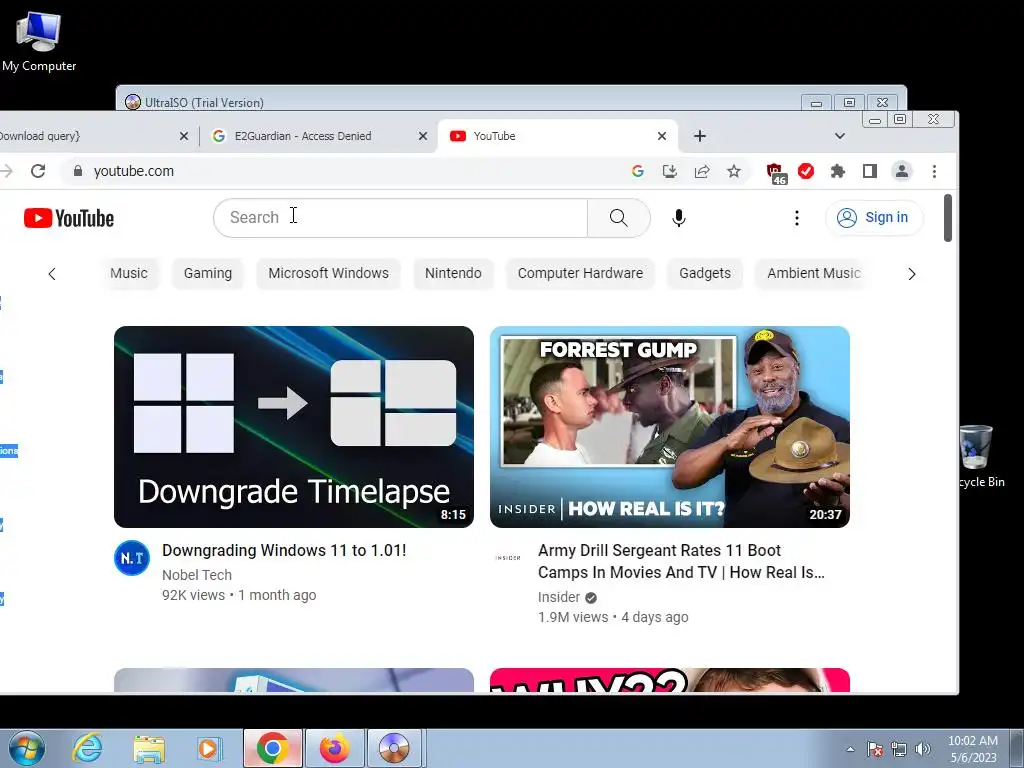This screenshot has height=768, width=1024.
Task: Open Forrest Gump How Real Is It thumbnail
Action: [670, 426]
